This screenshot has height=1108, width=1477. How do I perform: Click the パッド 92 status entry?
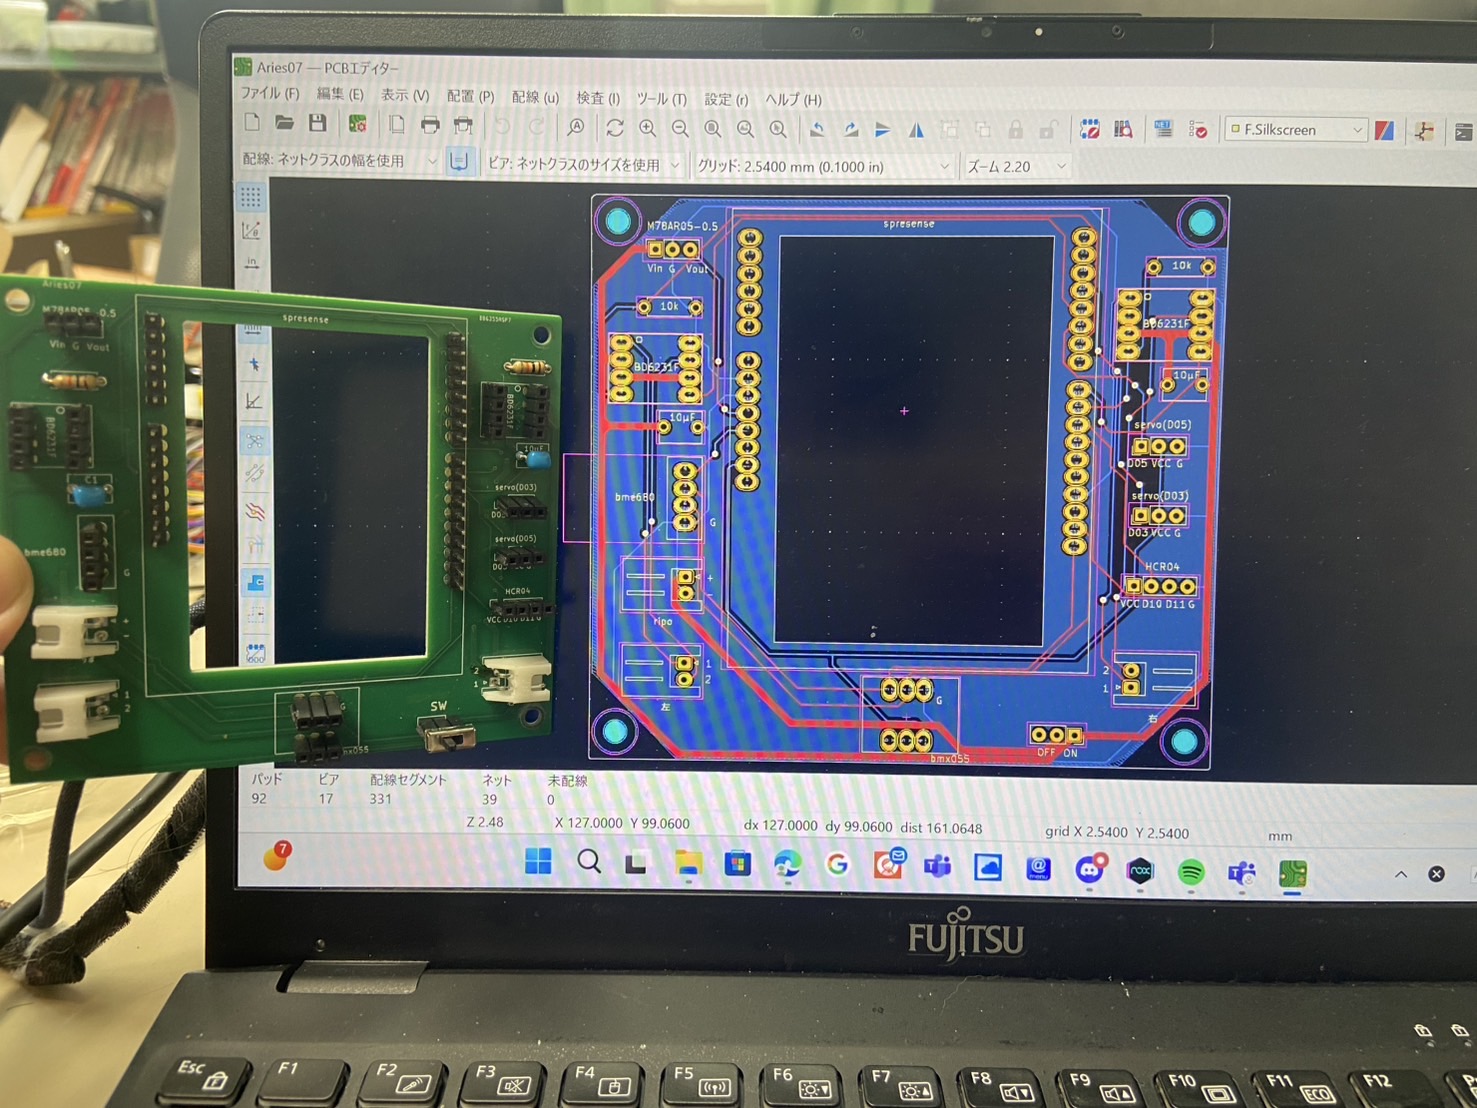(x=265, y=788)
